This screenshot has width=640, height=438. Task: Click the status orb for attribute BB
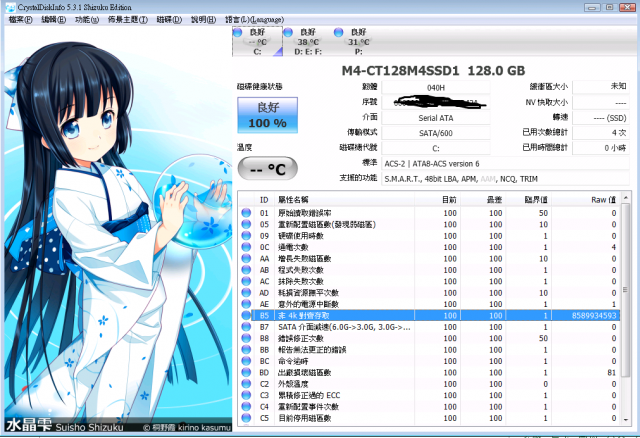[x=246, y=350]
